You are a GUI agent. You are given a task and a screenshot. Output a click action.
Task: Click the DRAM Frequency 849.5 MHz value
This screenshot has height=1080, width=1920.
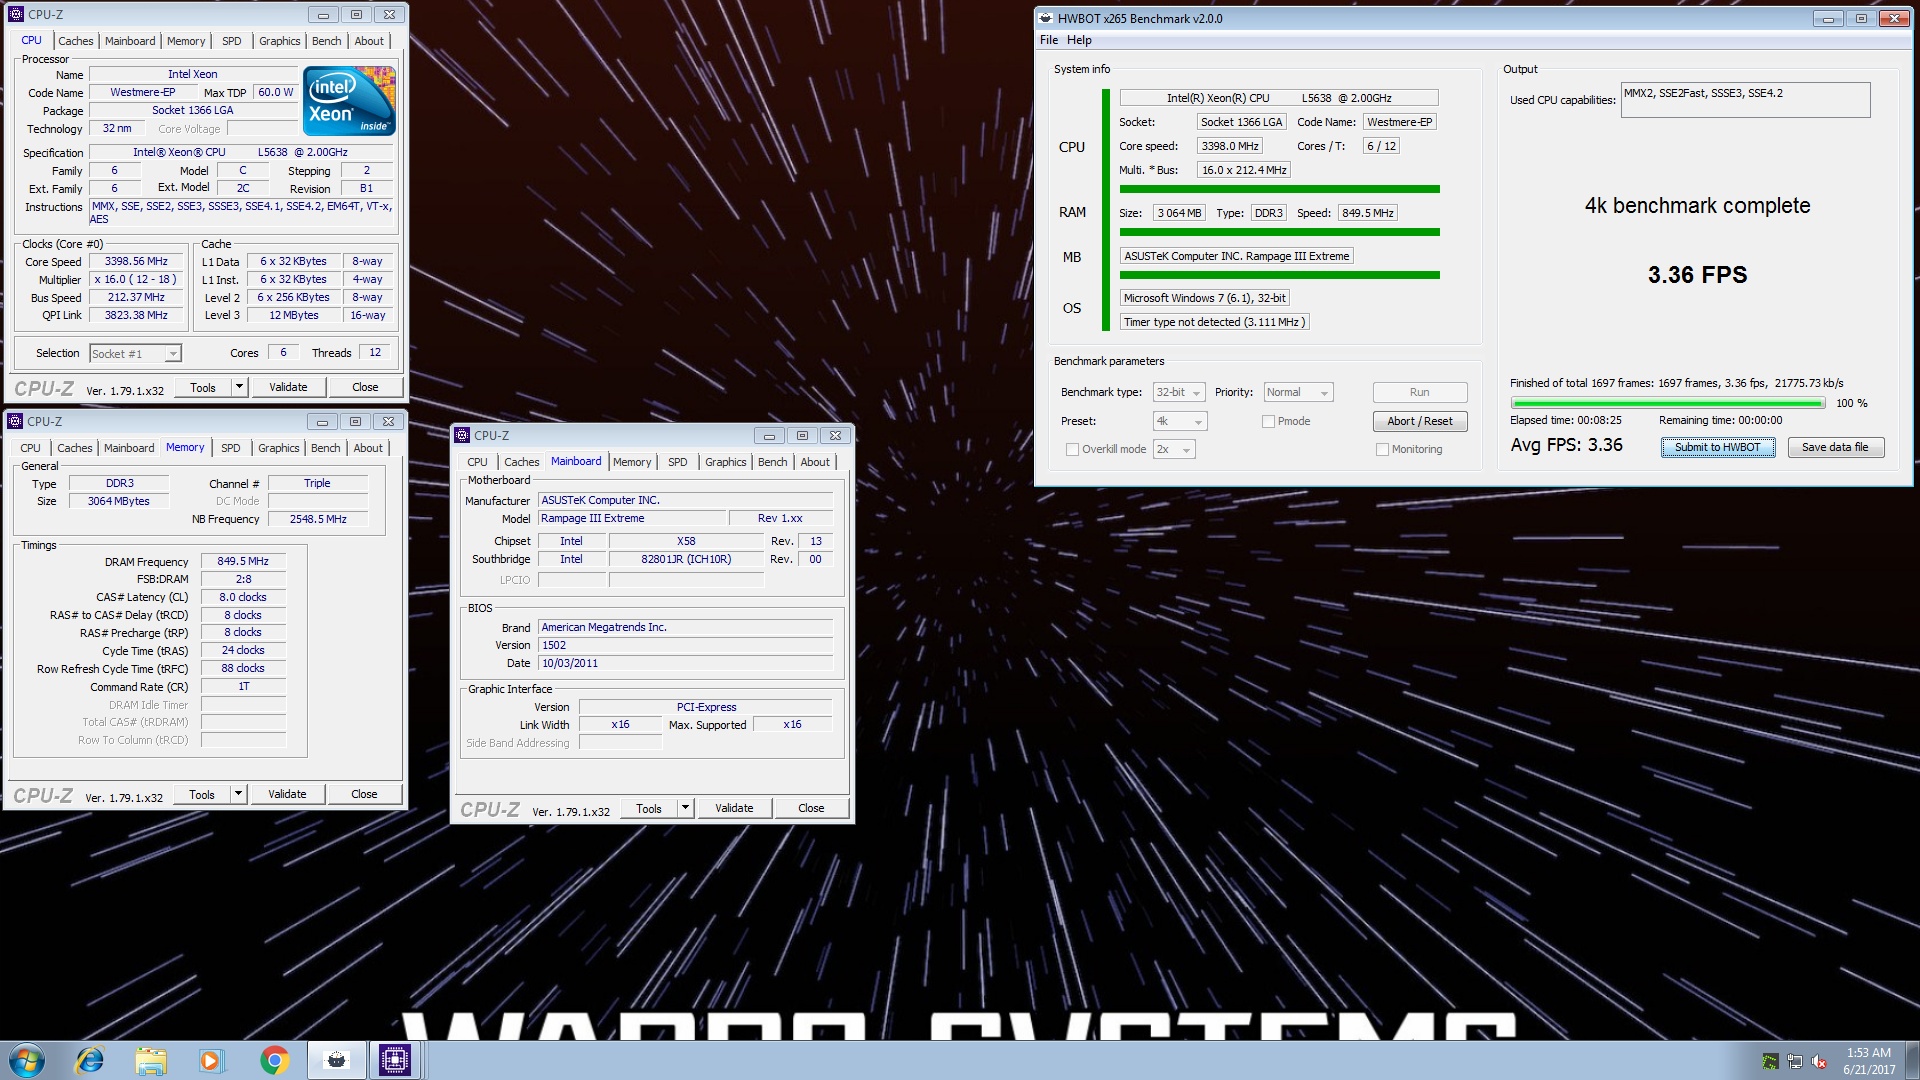pyautogui.click(x=243, y=561)
